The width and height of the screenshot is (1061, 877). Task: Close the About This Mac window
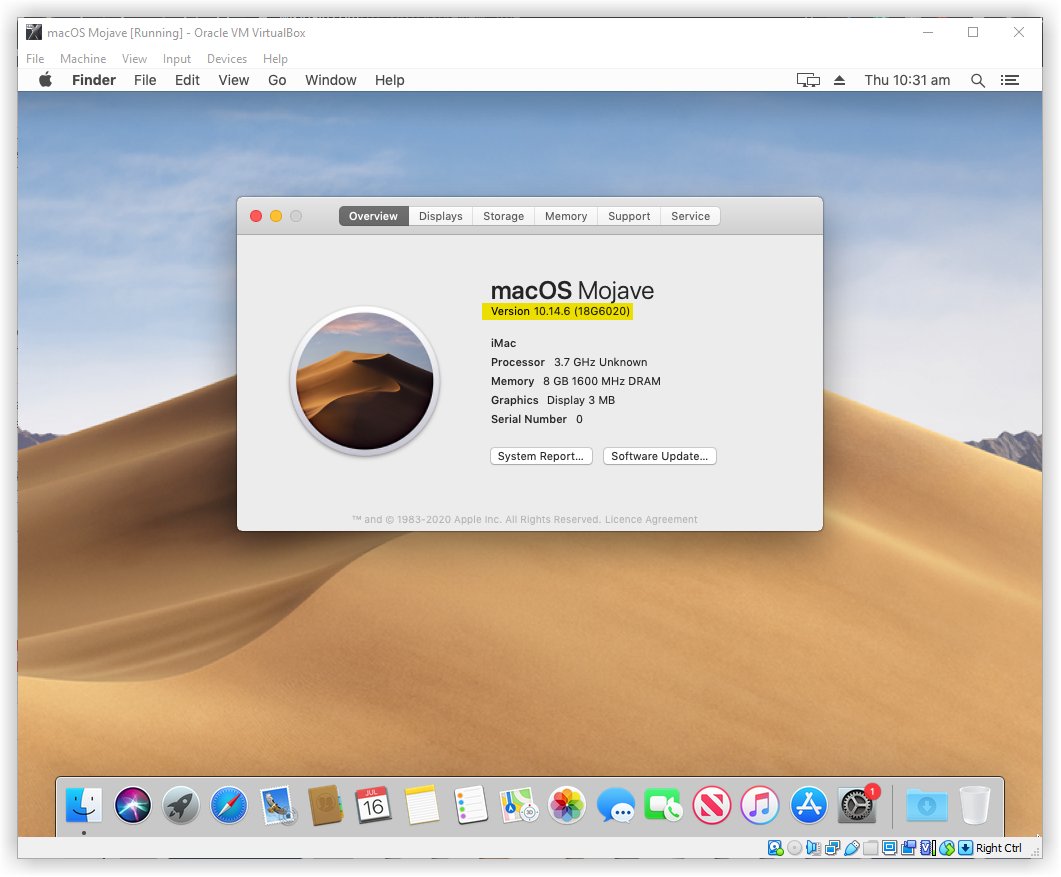[256, 216]
